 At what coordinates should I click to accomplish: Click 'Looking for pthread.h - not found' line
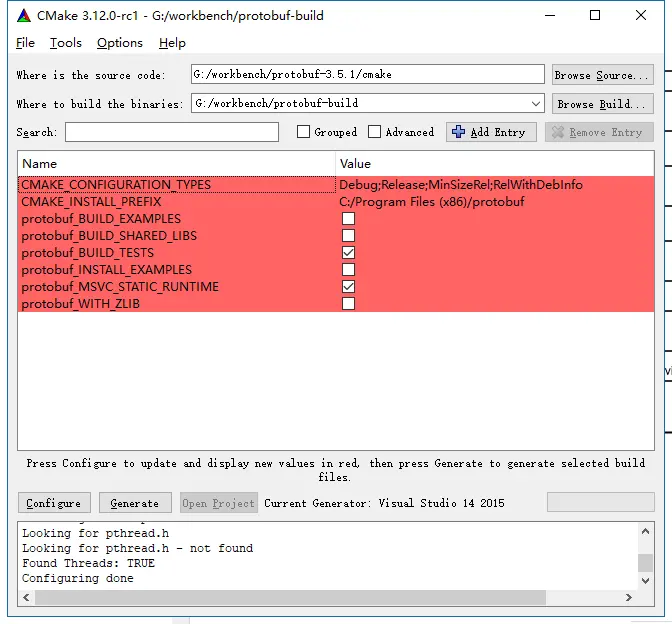[x=138, y=548]
